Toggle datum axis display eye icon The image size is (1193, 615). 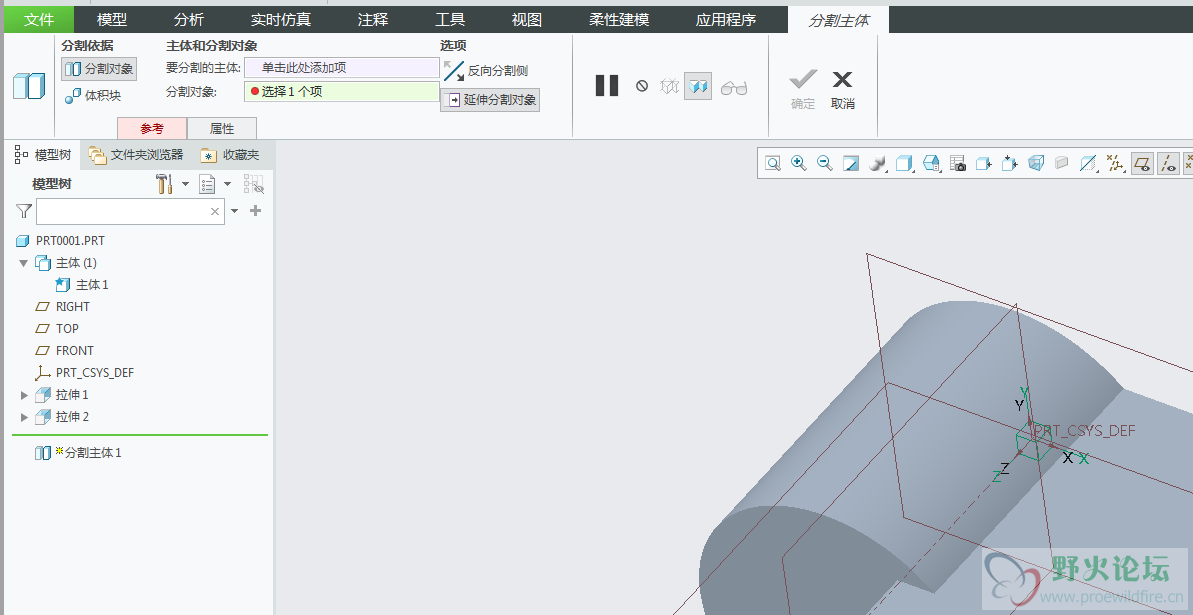1168,163
